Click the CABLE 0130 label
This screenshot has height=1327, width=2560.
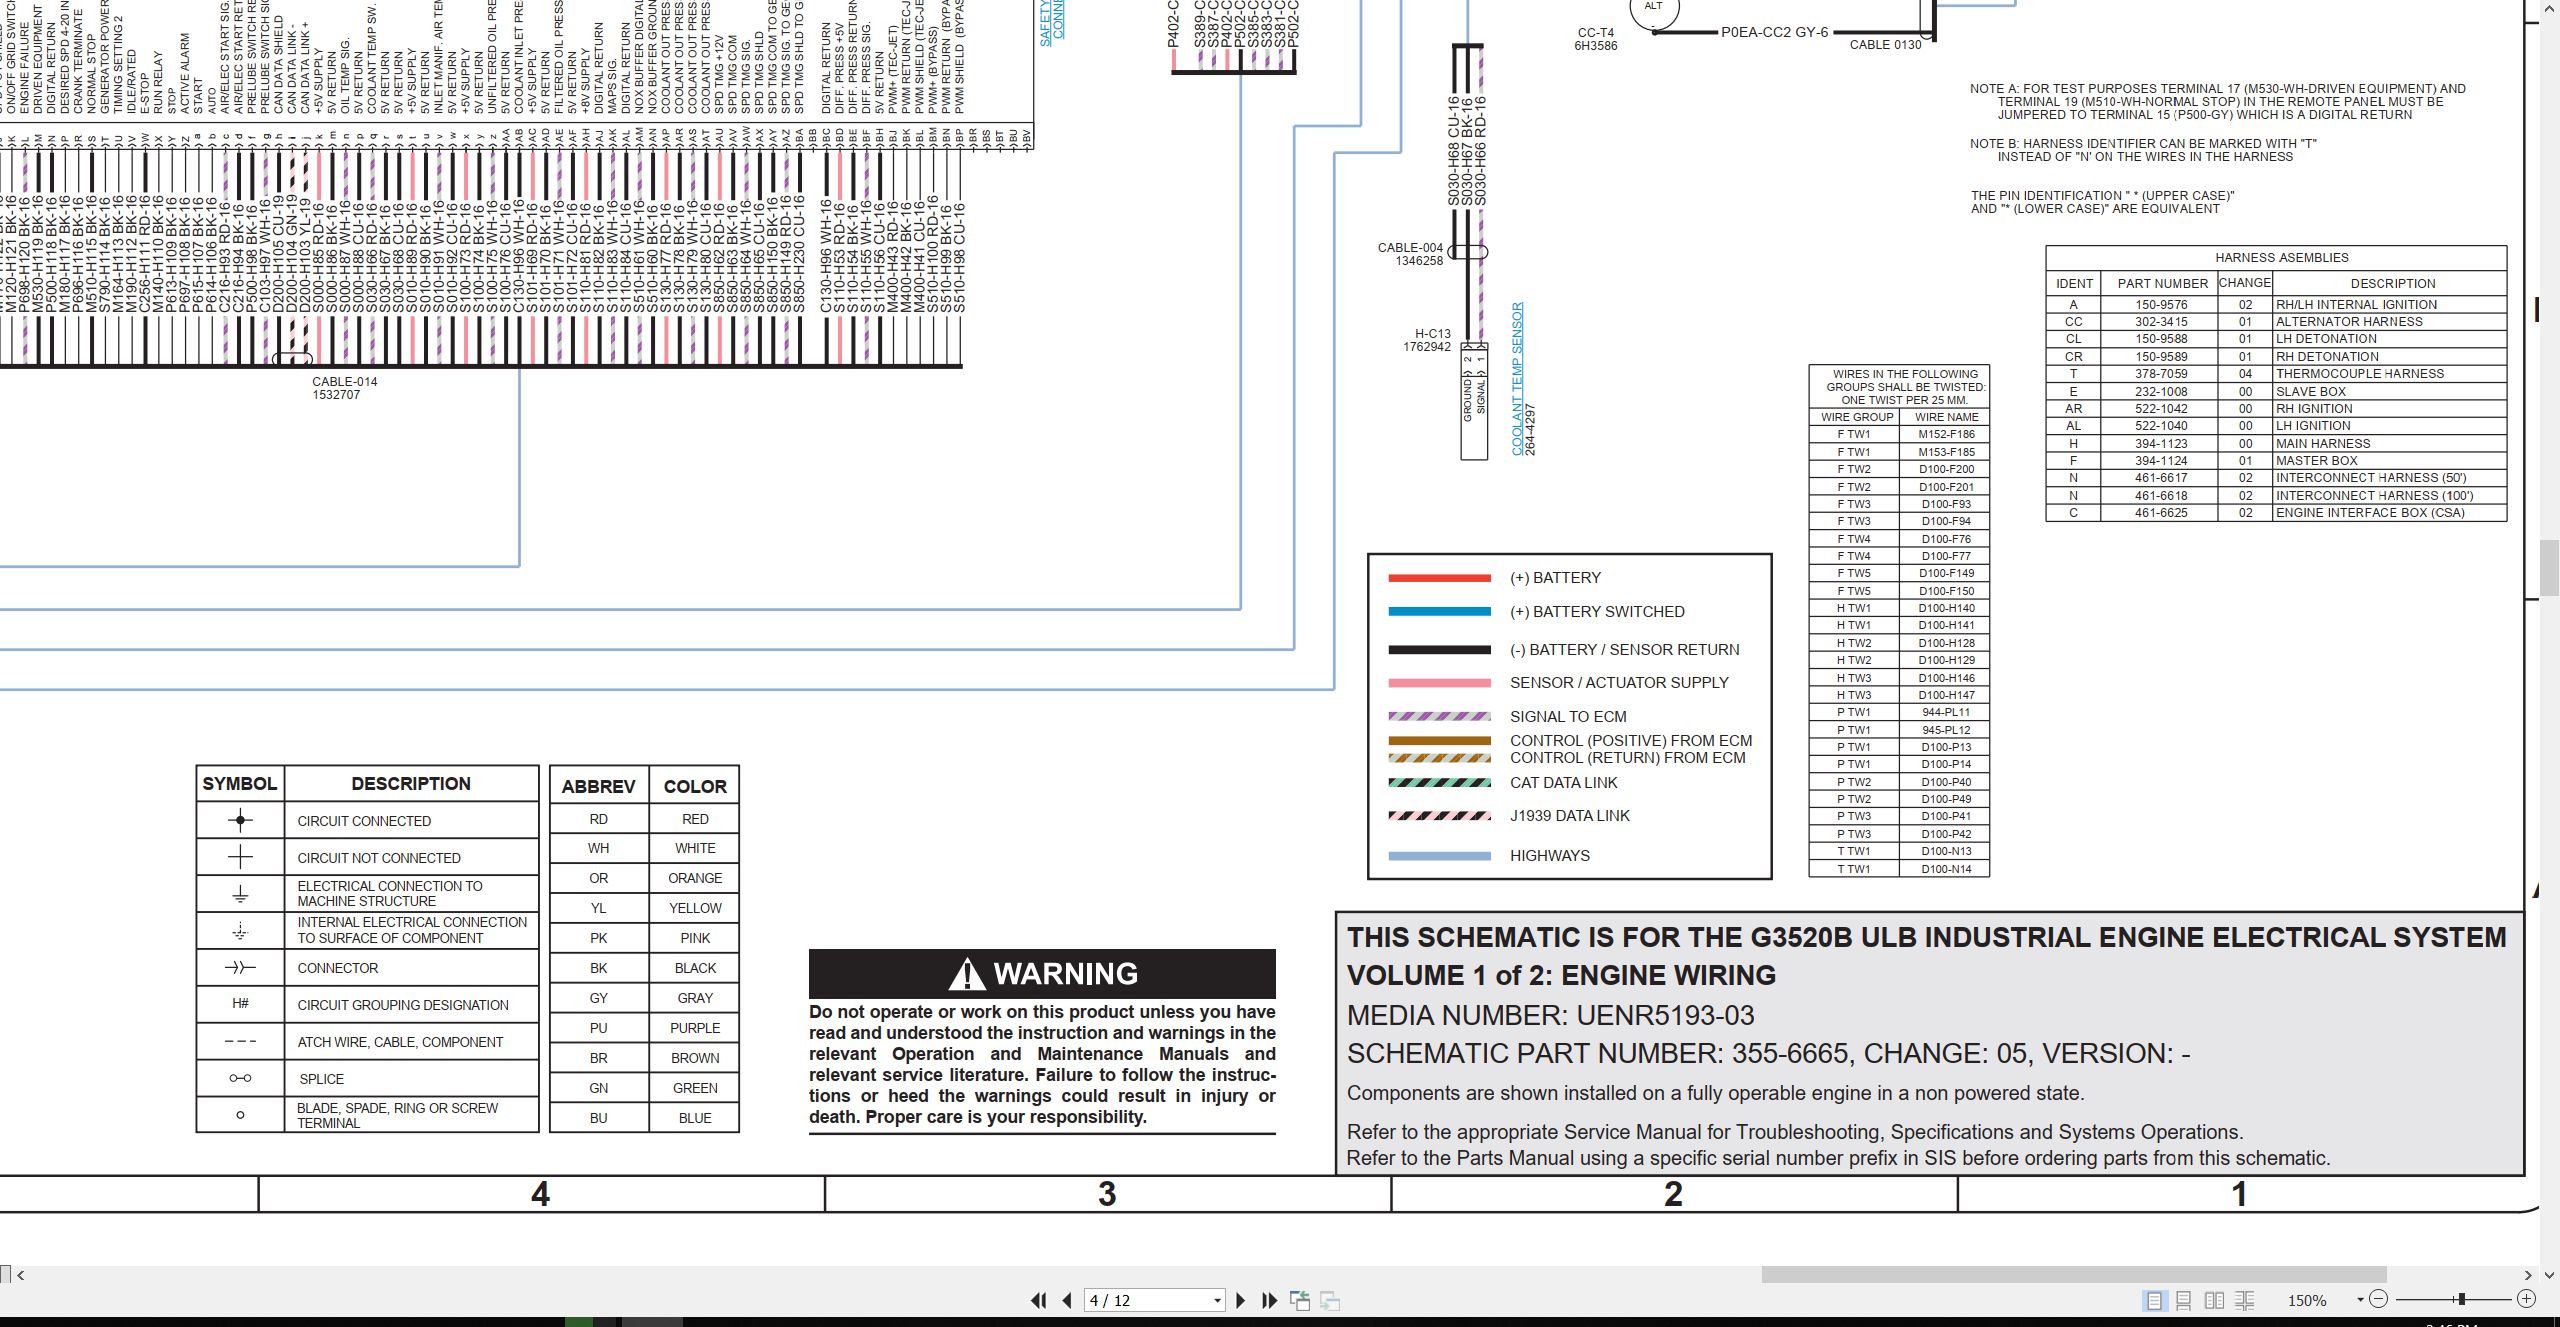[x=1885, y=45]
